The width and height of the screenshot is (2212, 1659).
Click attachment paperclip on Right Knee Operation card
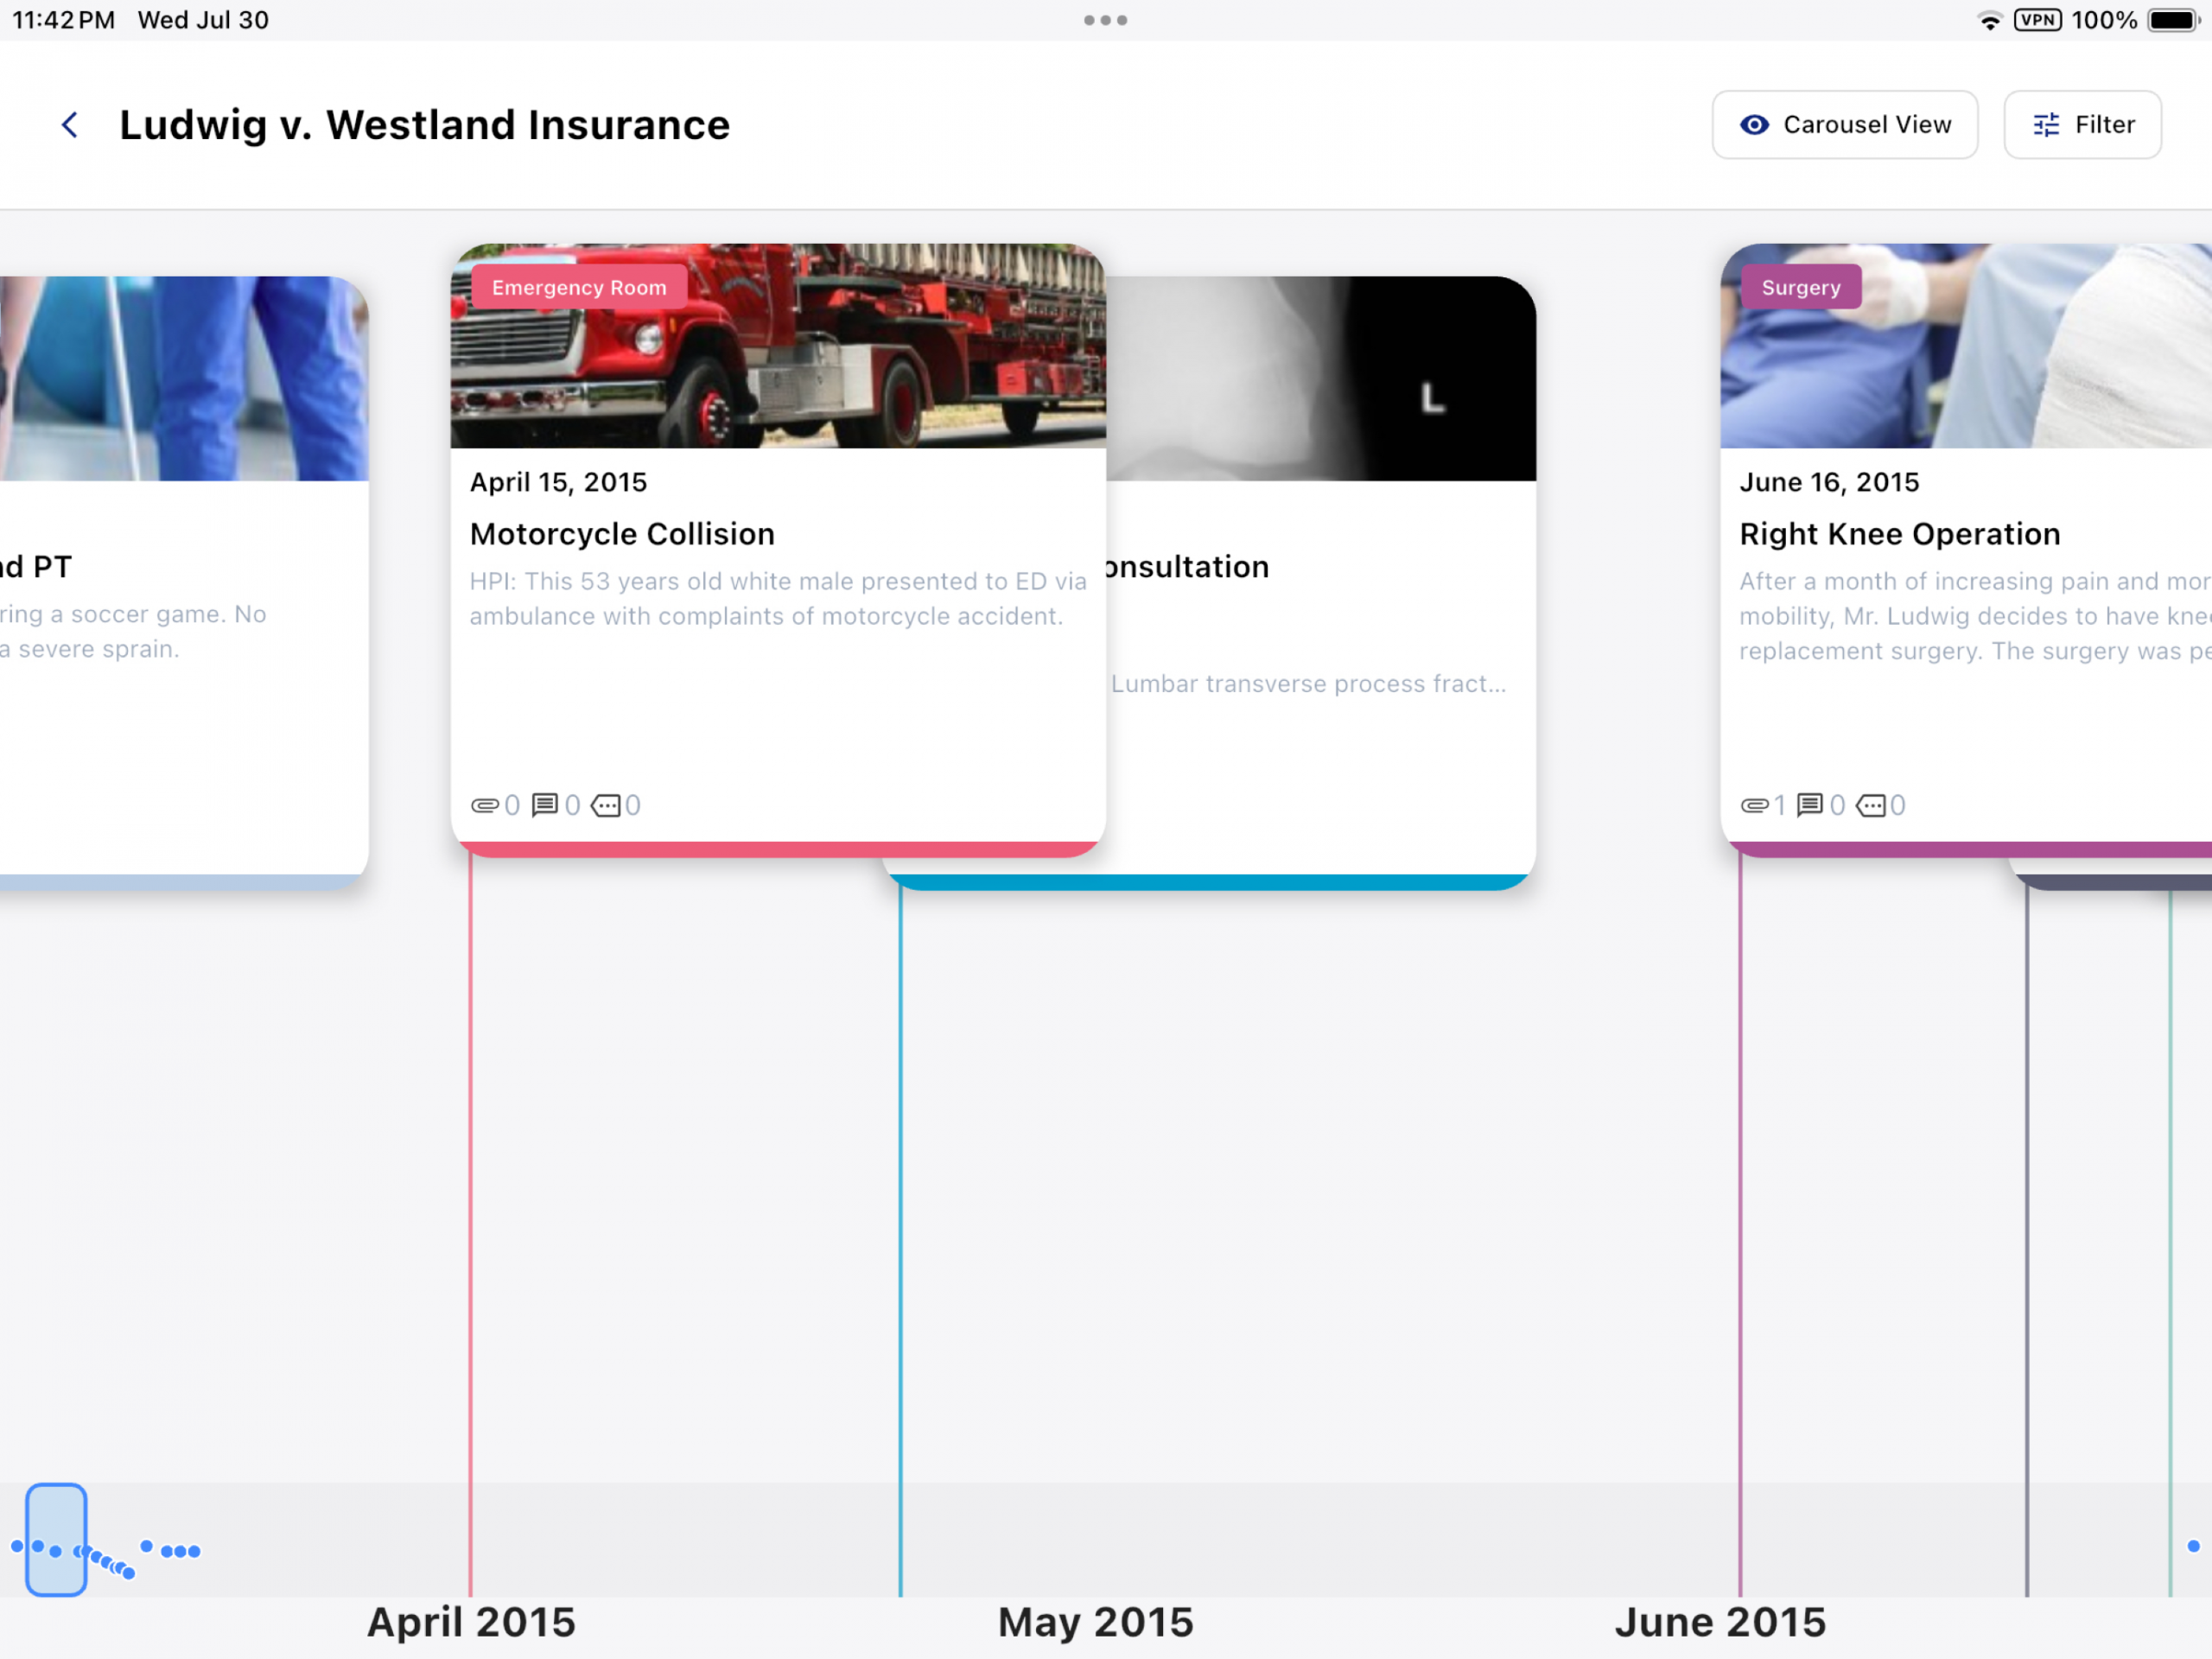(x=1754, y=805)
